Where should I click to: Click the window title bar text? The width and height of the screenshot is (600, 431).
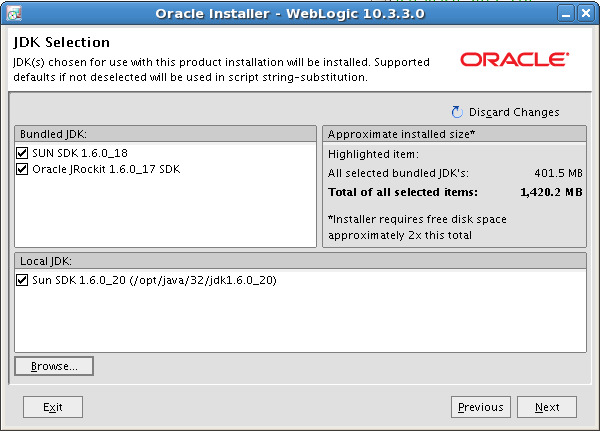[290, 14]
